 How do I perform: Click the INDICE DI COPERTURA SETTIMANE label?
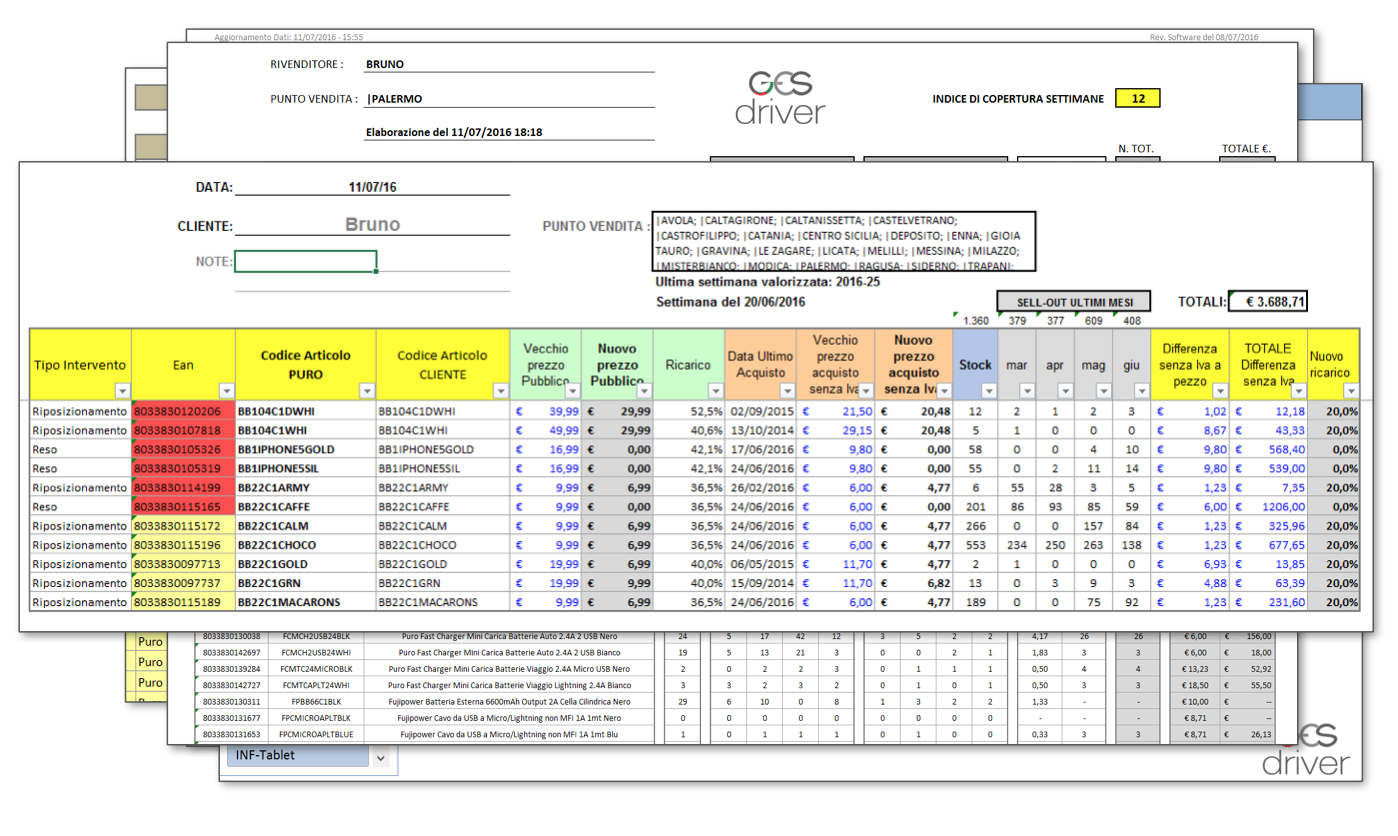click(1018, 99)
